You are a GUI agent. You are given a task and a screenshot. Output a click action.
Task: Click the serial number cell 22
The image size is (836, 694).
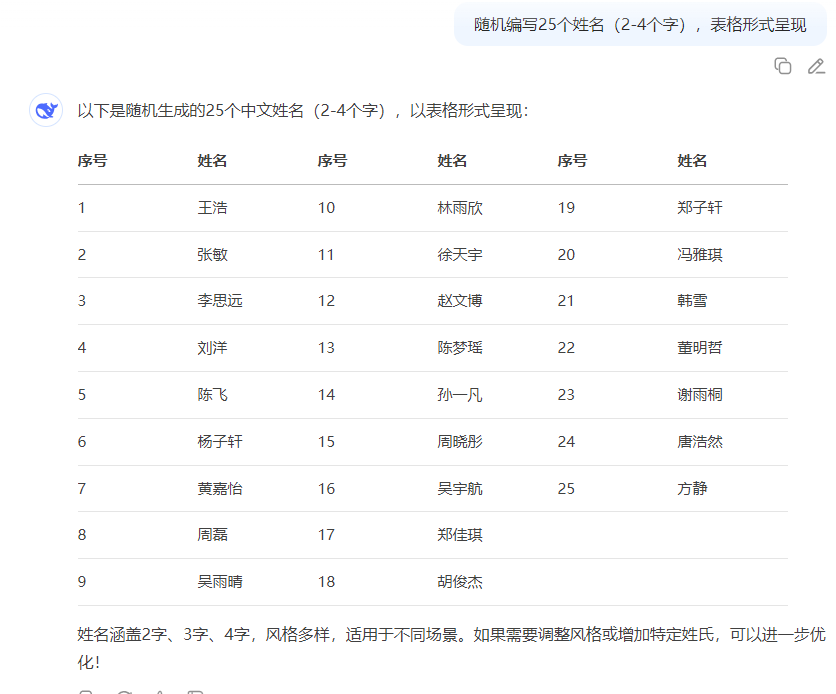(566, 348)
